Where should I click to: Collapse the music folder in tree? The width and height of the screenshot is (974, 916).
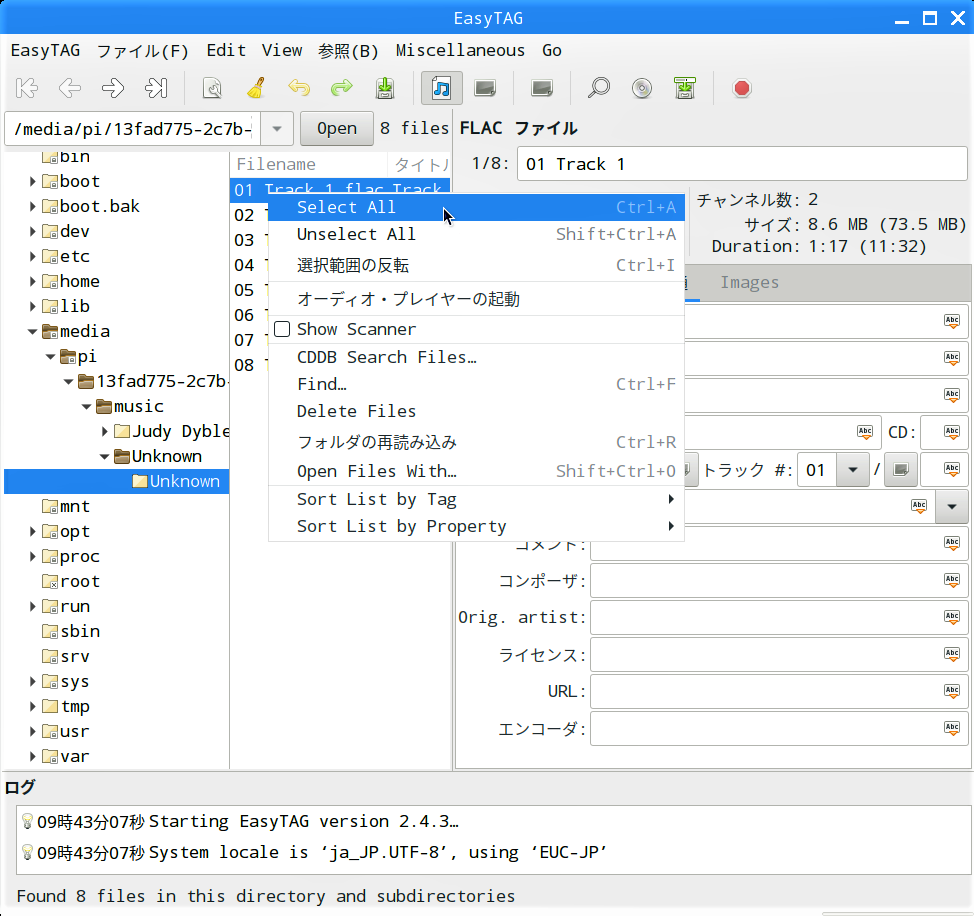pos(86,407)
